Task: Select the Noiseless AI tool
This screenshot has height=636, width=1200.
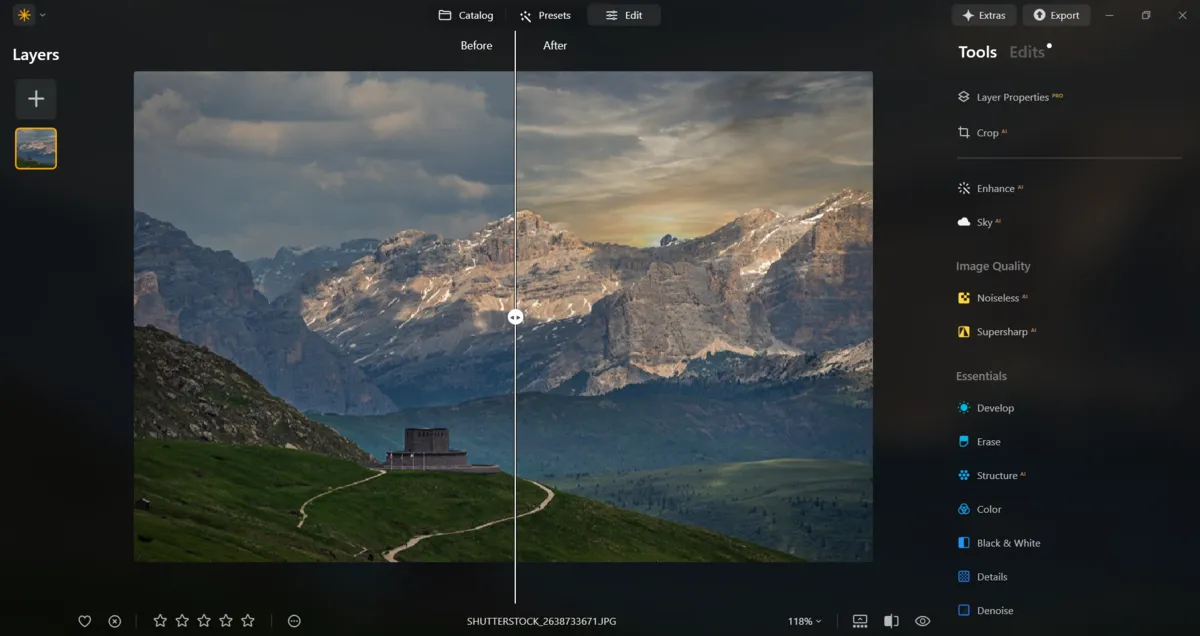Action: pos(1002,297)
